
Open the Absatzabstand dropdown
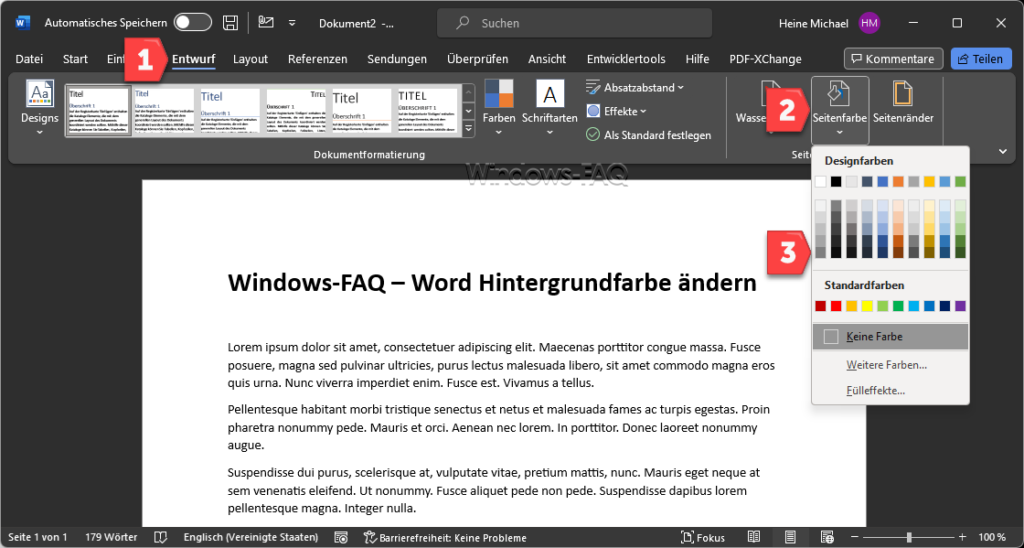click(x=635, y=88)
